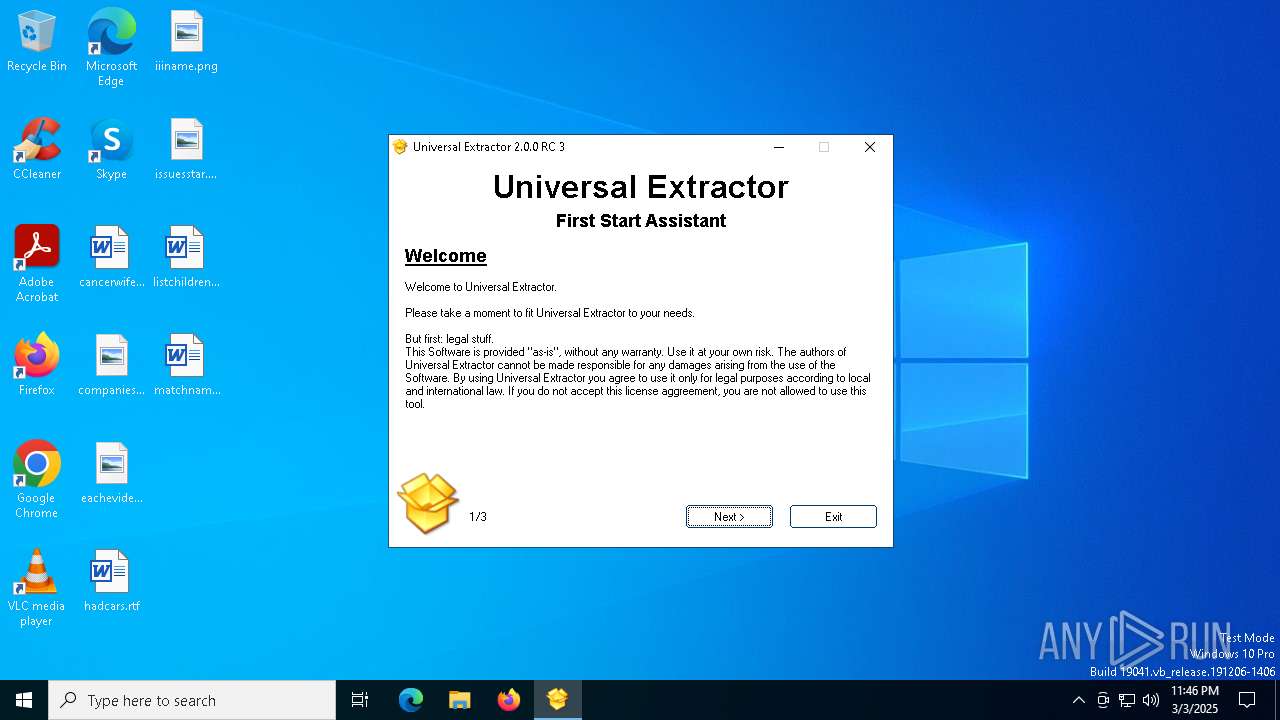Click the Universal Extractor box logo

pyautogui.click(x=428, y=503)
